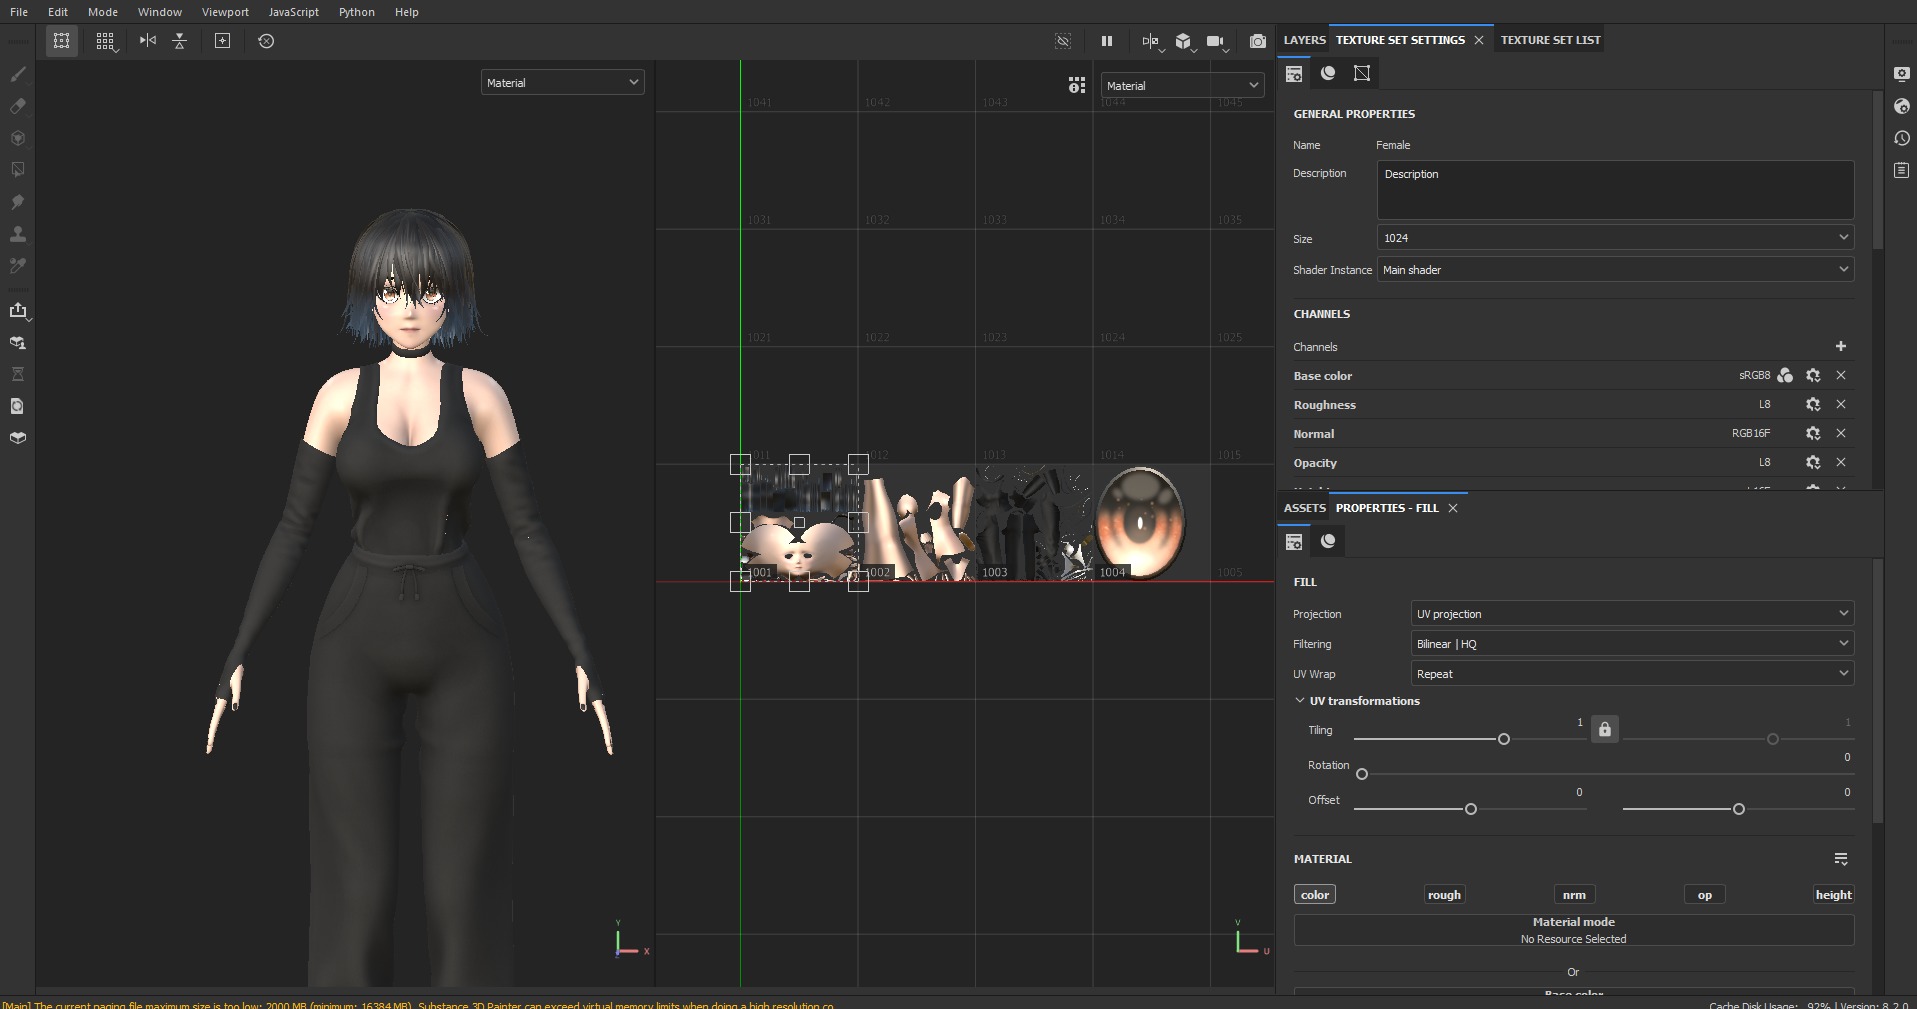Screen dimensions: 1917x1009
Task: Click the Texture Set general settings sub-tab icon
Action: pos(1294,73)
